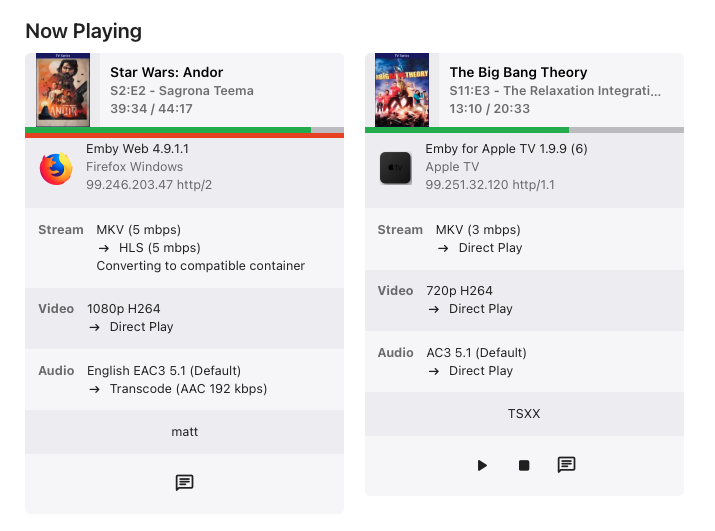Open episode S2:E2 - Sagrona Teema
Viewport: 715px width, 531px height.
click(181, 91)
